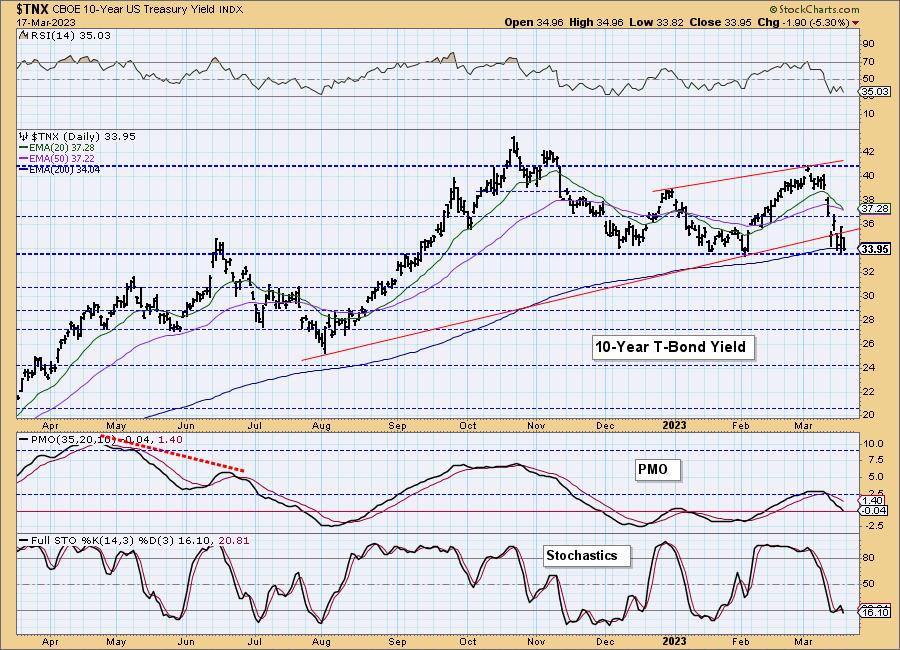Click the INDX label in the header
Image resolution: width=900 pixels, height=650 pixels.
coord(231,10)
